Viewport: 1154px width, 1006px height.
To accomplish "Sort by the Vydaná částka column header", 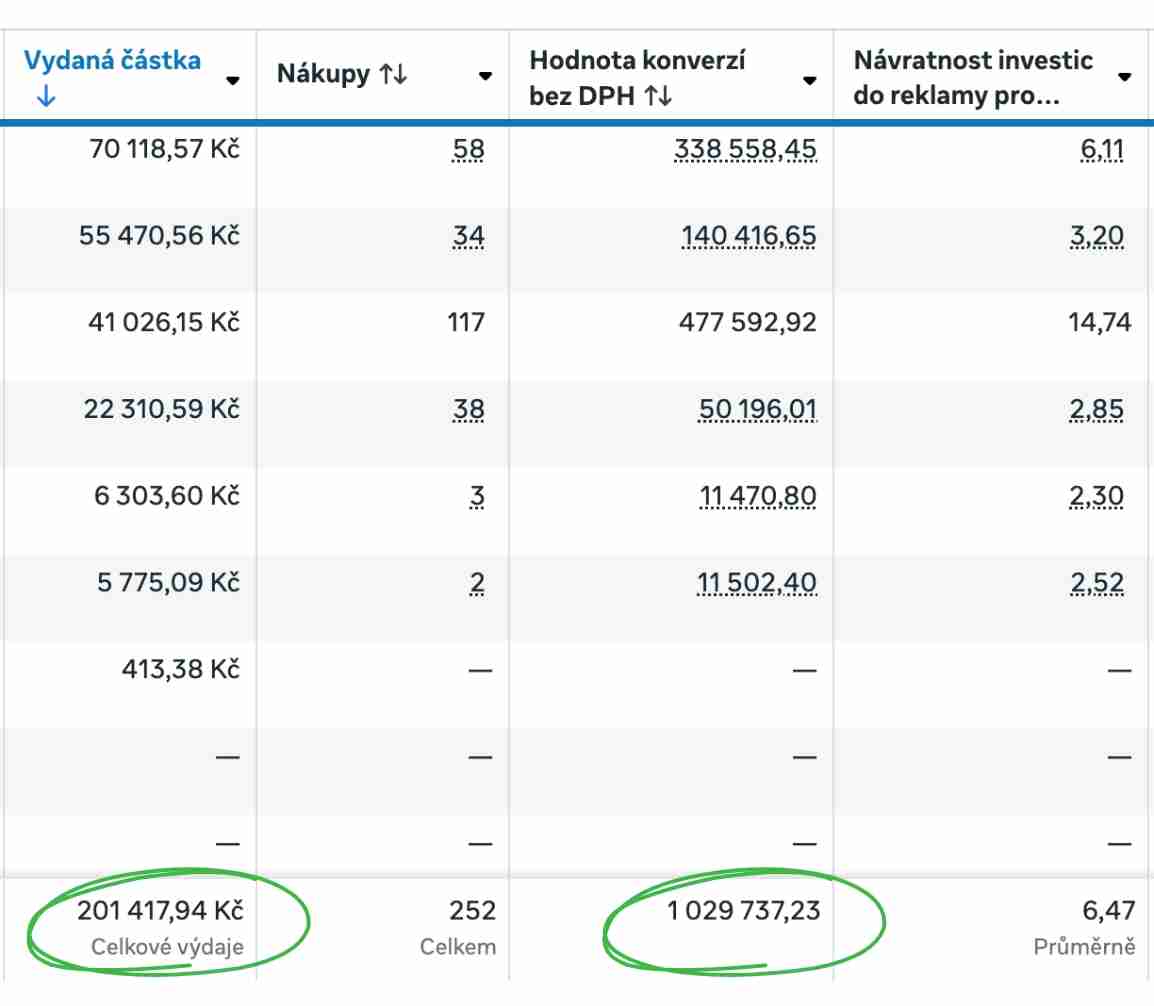I will [112, 60].
